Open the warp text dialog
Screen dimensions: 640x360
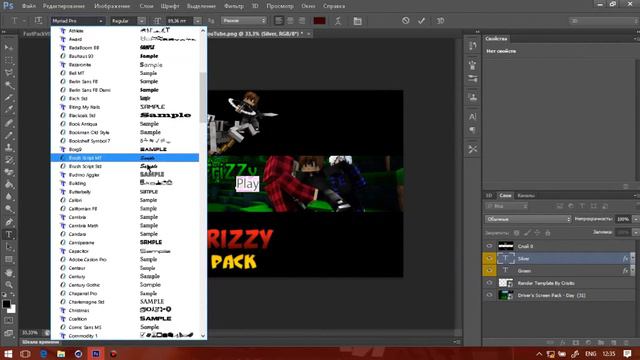(338, 21)
